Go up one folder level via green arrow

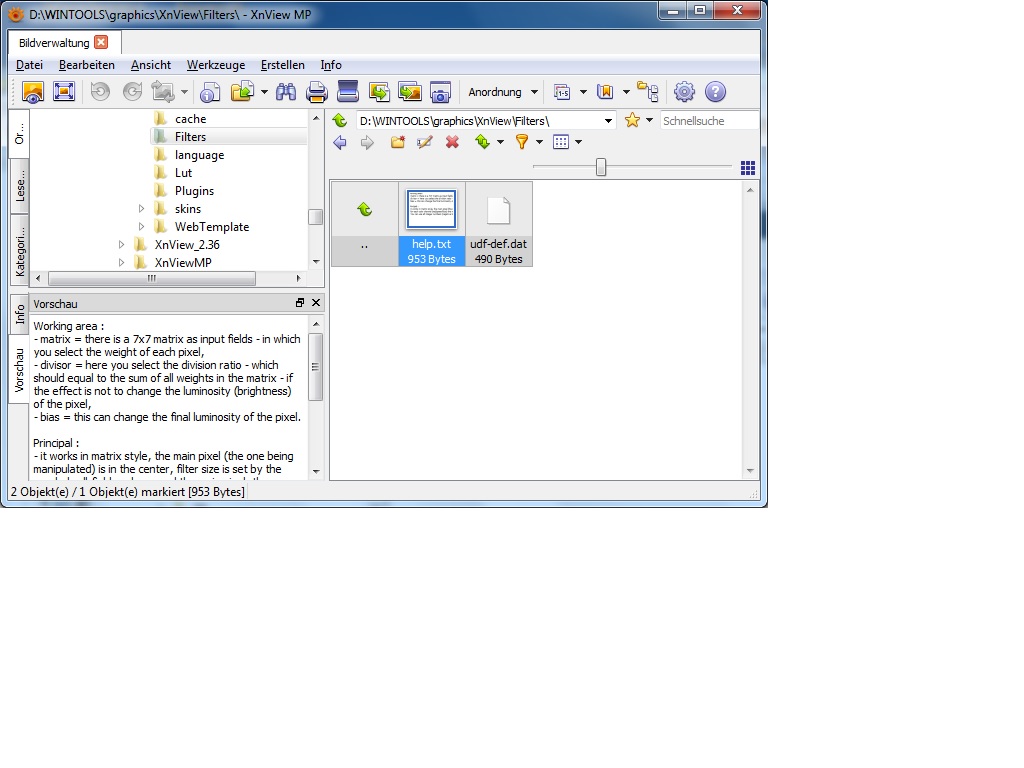coord(340,121)
